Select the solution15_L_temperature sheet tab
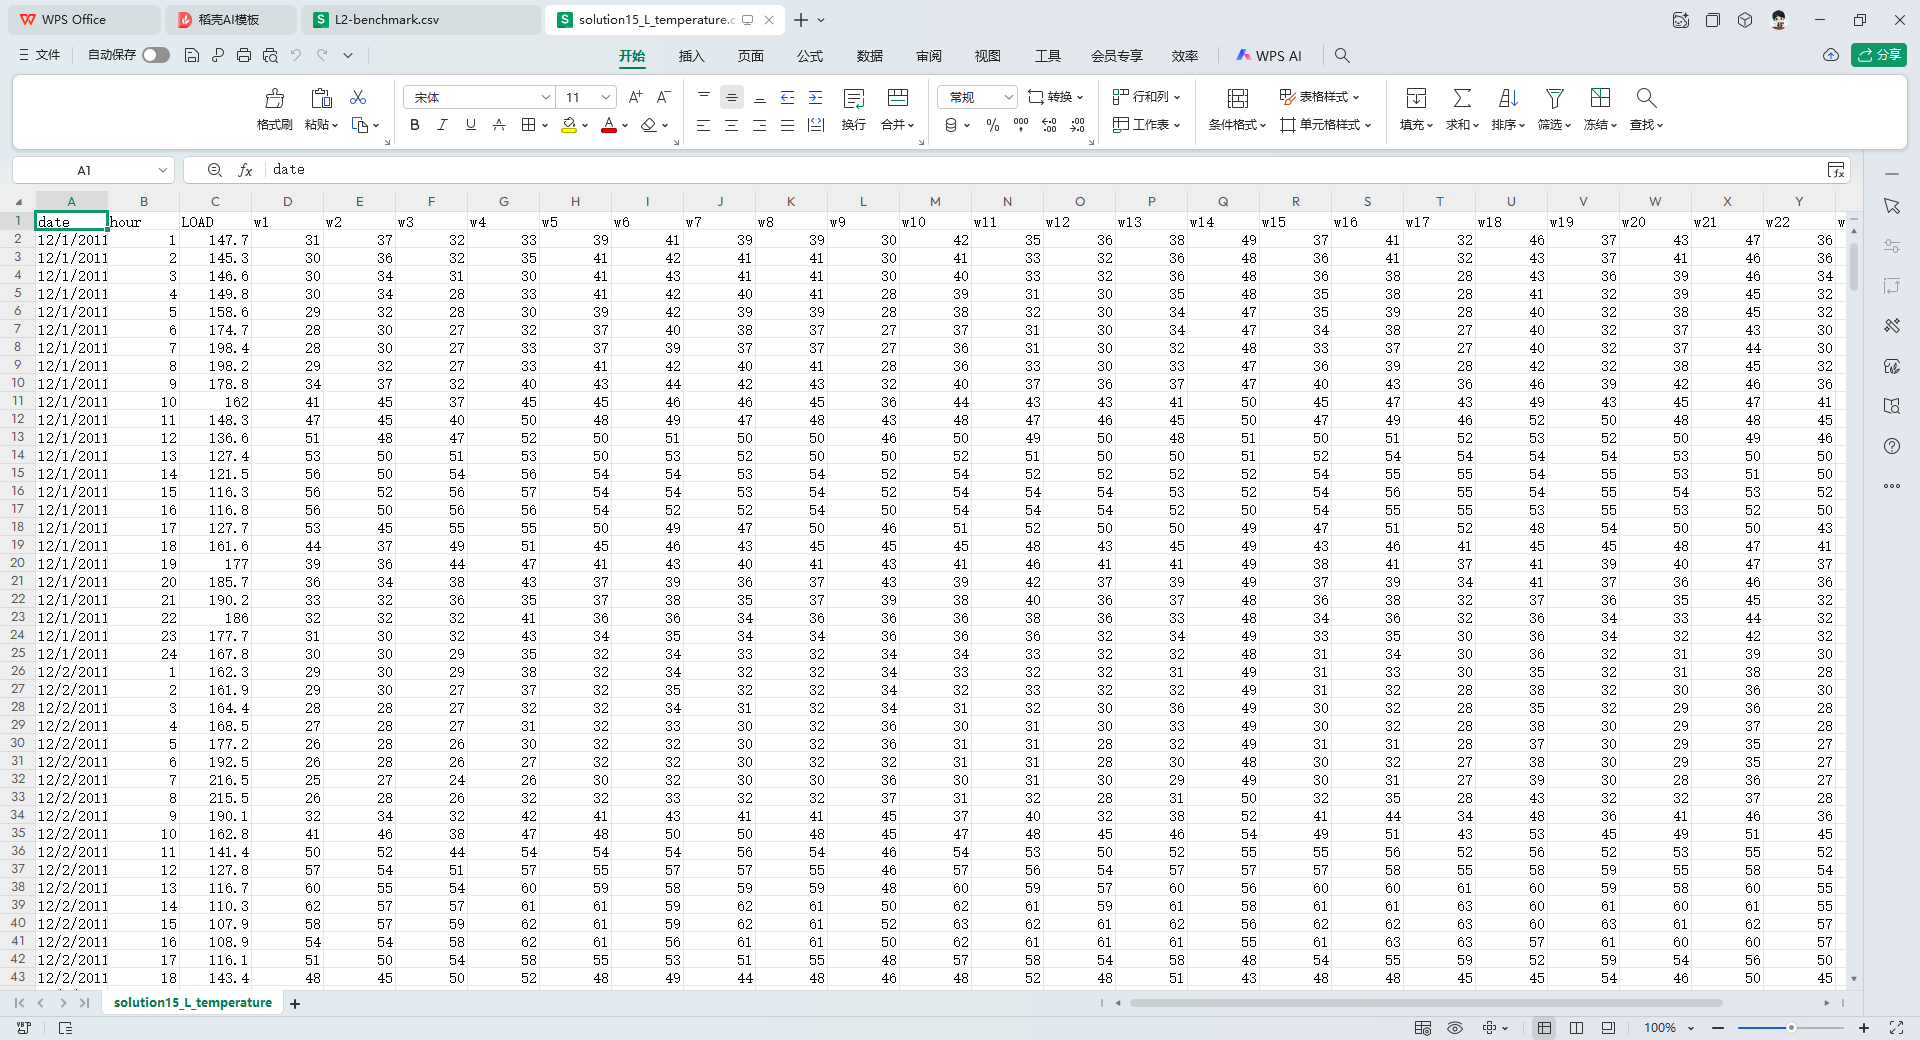This screenshot has height=1040, width=1920. (x=192, y=1002)
